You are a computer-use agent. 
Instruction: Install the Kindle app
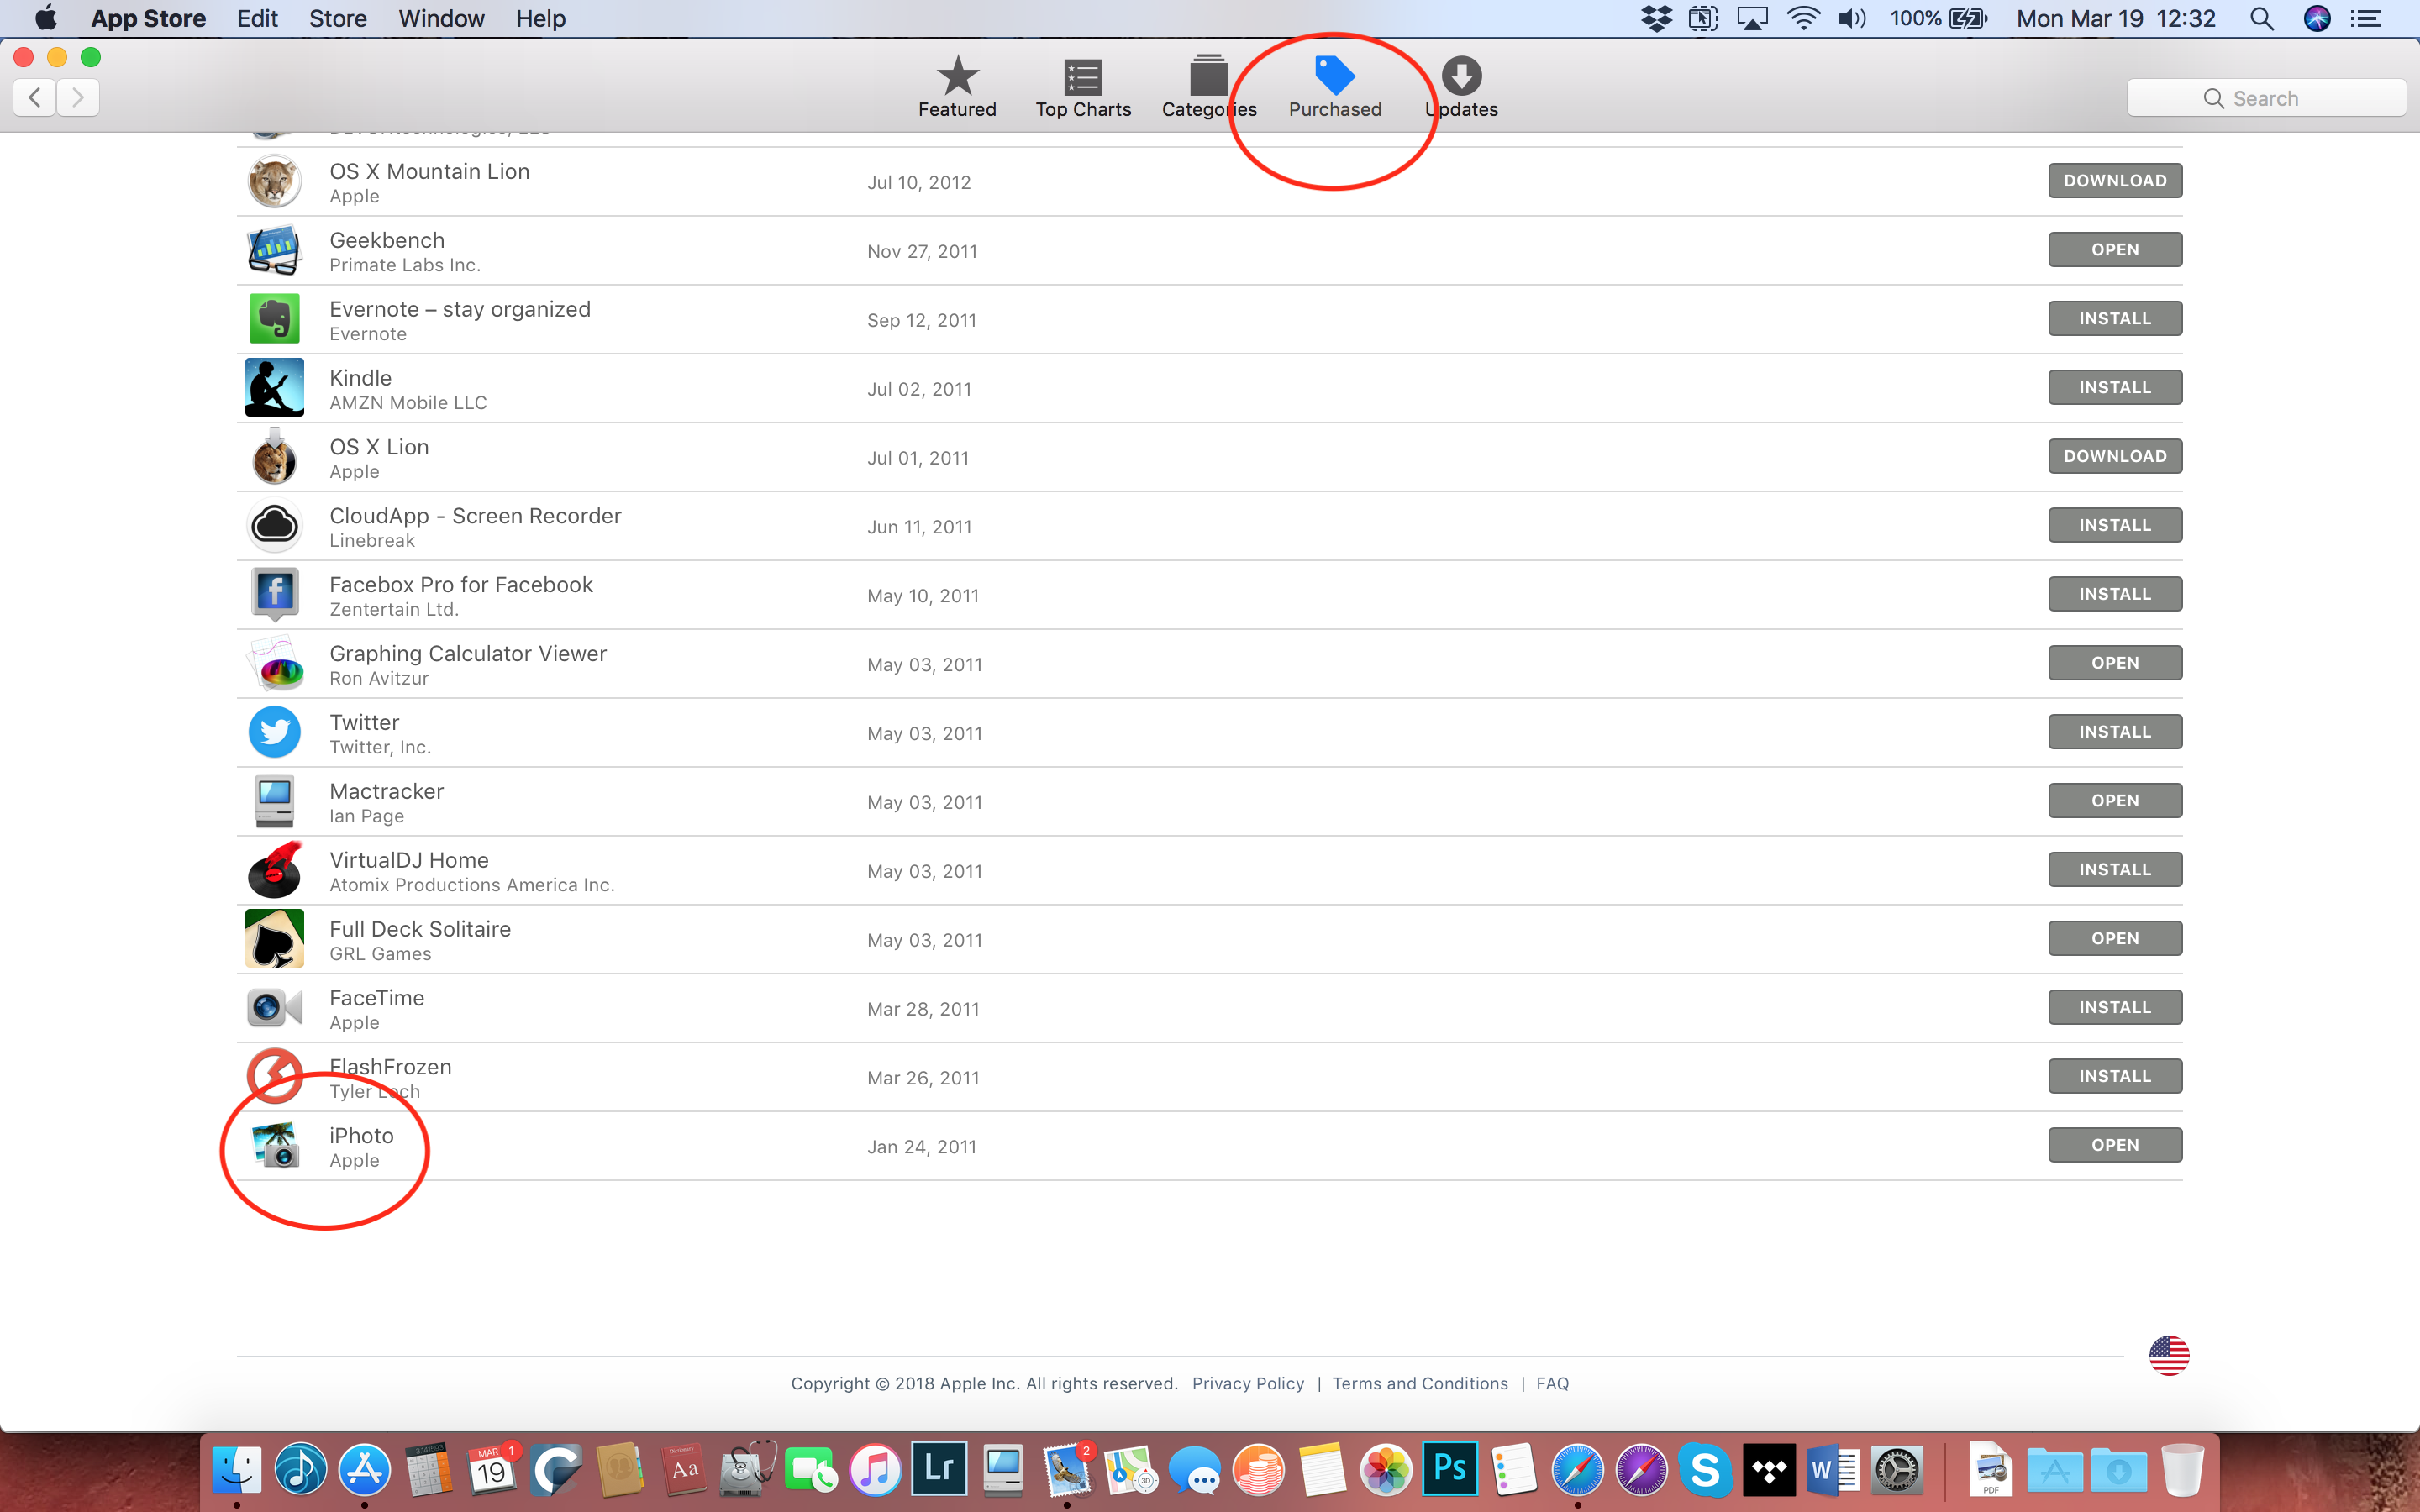click(2114, 388)
